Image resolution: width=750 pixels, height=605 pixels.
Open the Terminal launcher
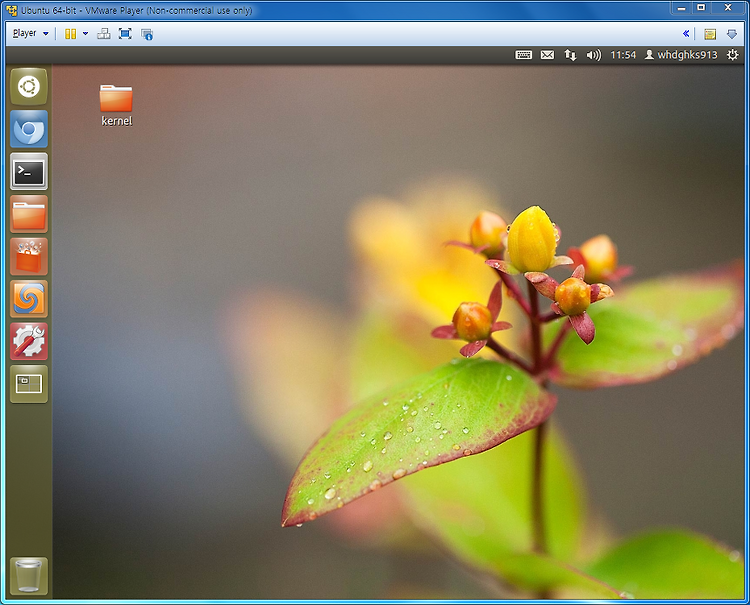click(x=29, y=172)
